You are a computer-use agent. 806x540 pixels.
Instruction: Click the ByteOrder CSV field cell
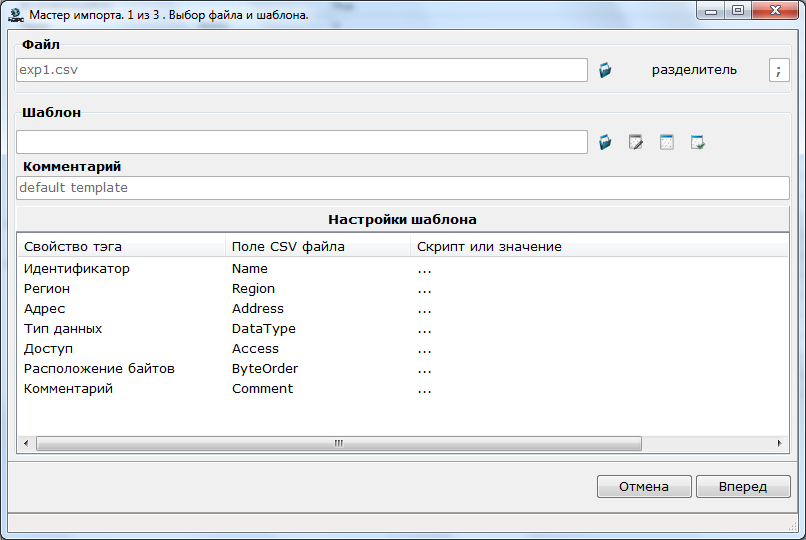click(265, 369)
